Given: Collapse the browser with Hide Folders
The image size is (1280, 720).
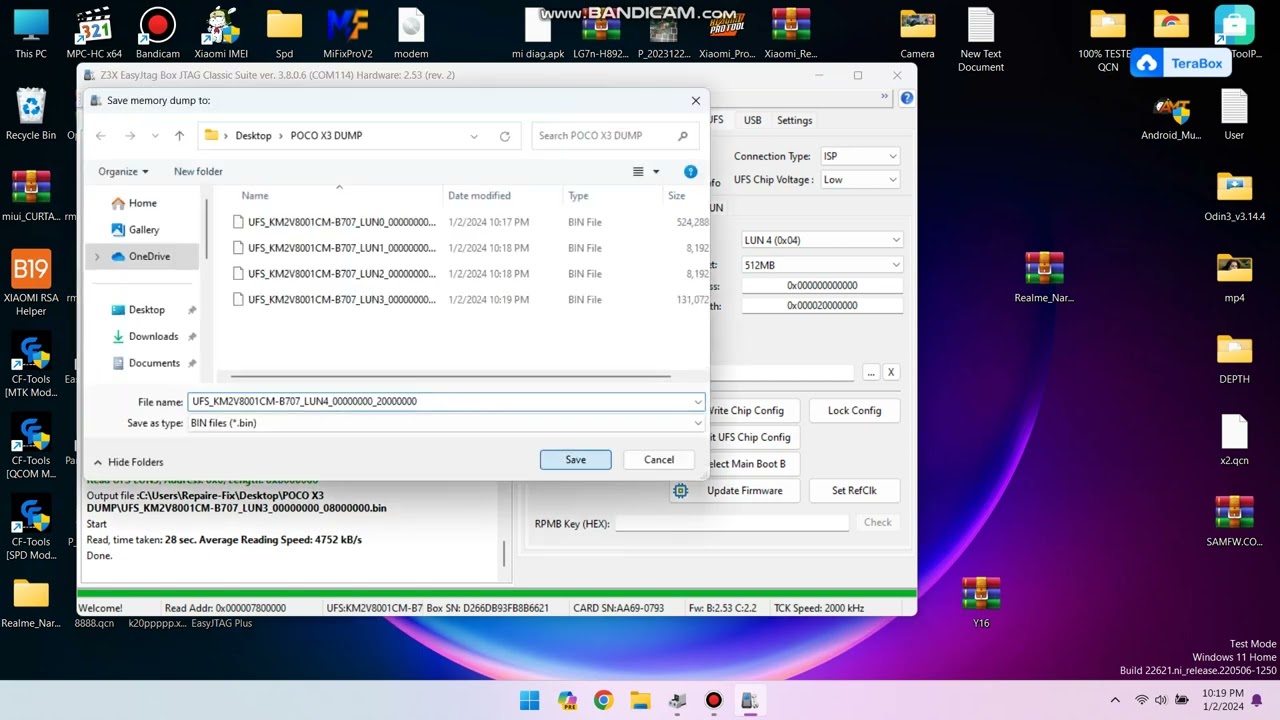Looking at the screenshot, I should pyautogui.click(x=128, y=462).
